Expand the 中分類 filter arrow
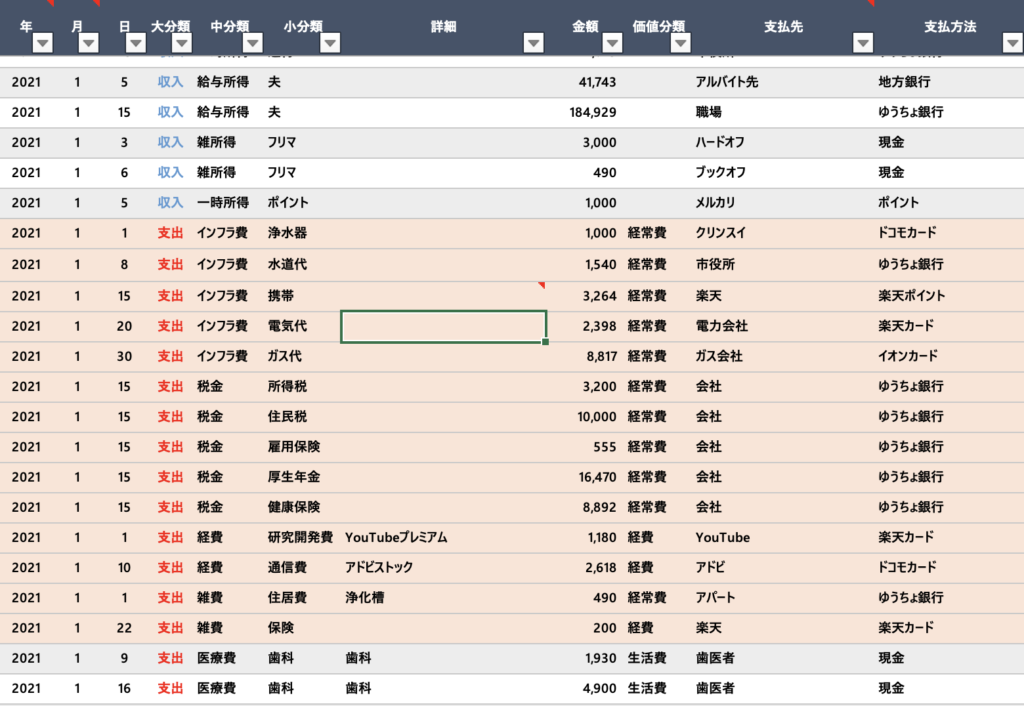The height and width of the screenshot is (706, 1024). tap(253, 43)
